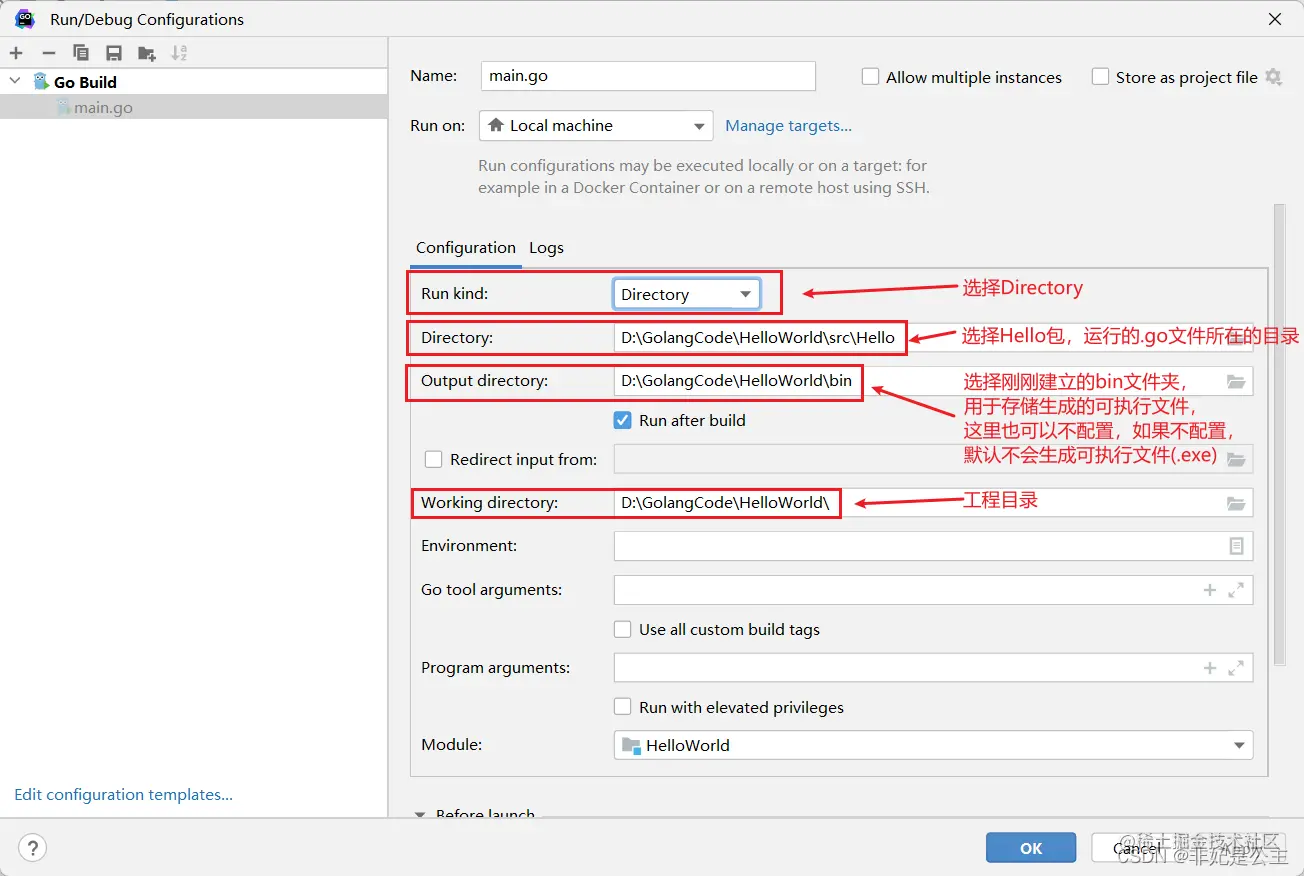Open the help question mark icon
Image resolution: width=1304 pixels, height=876 pixels.
(32, 847)
